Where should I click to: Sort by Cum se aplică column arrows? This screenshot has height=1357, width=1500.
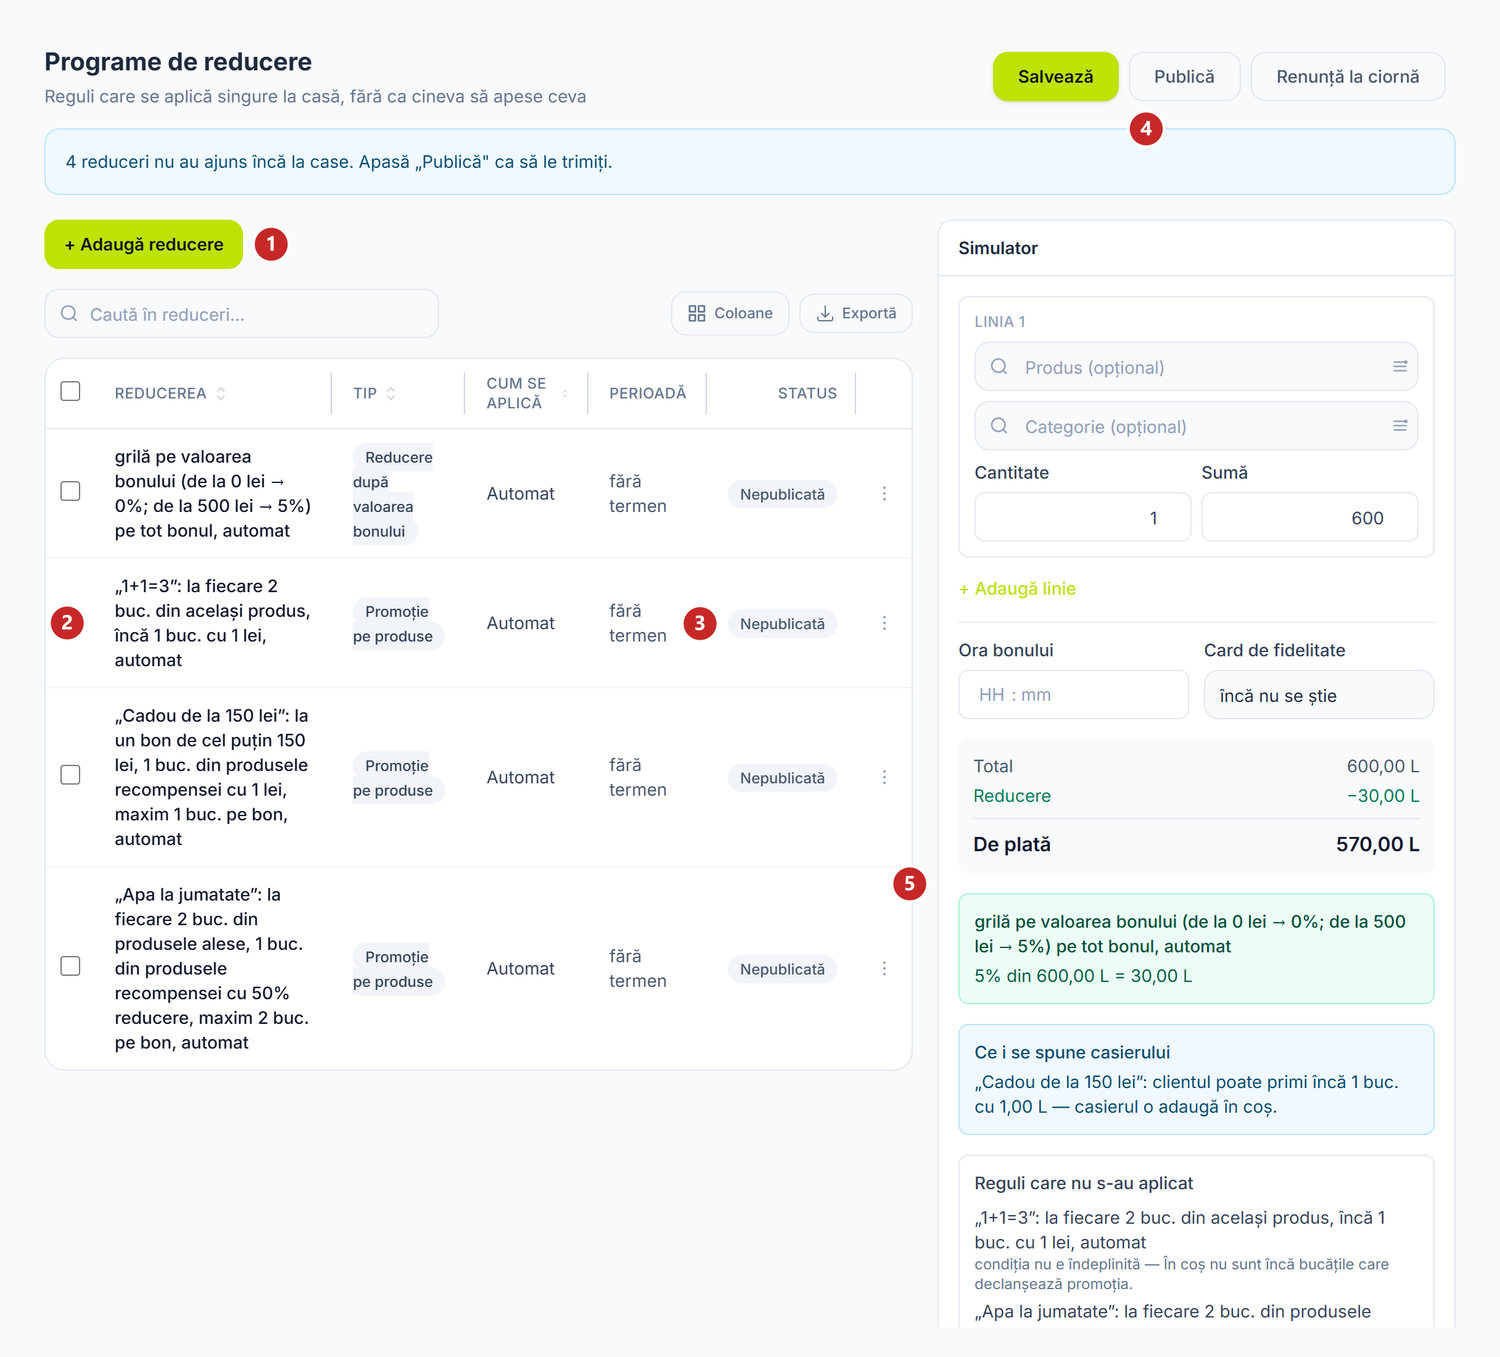(565, 394)
